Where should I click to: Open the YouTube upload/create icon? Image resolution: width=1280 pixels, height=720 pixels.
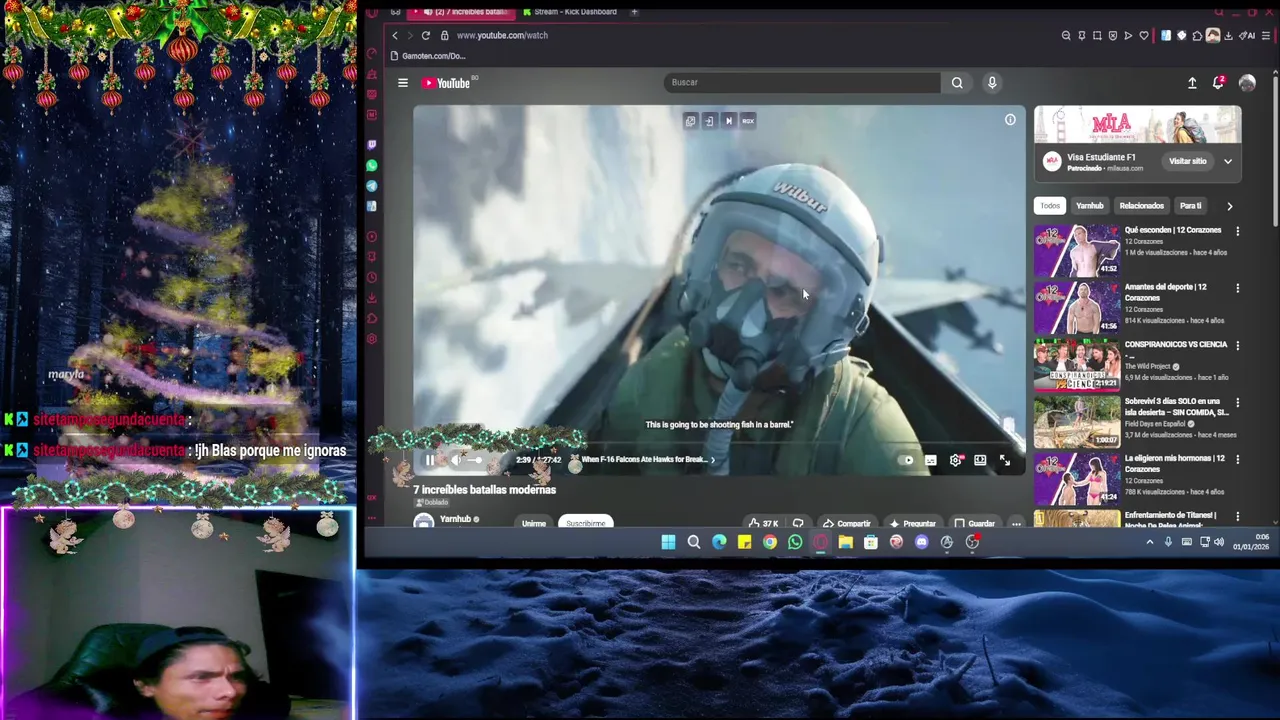click(x=1192, y=83)
